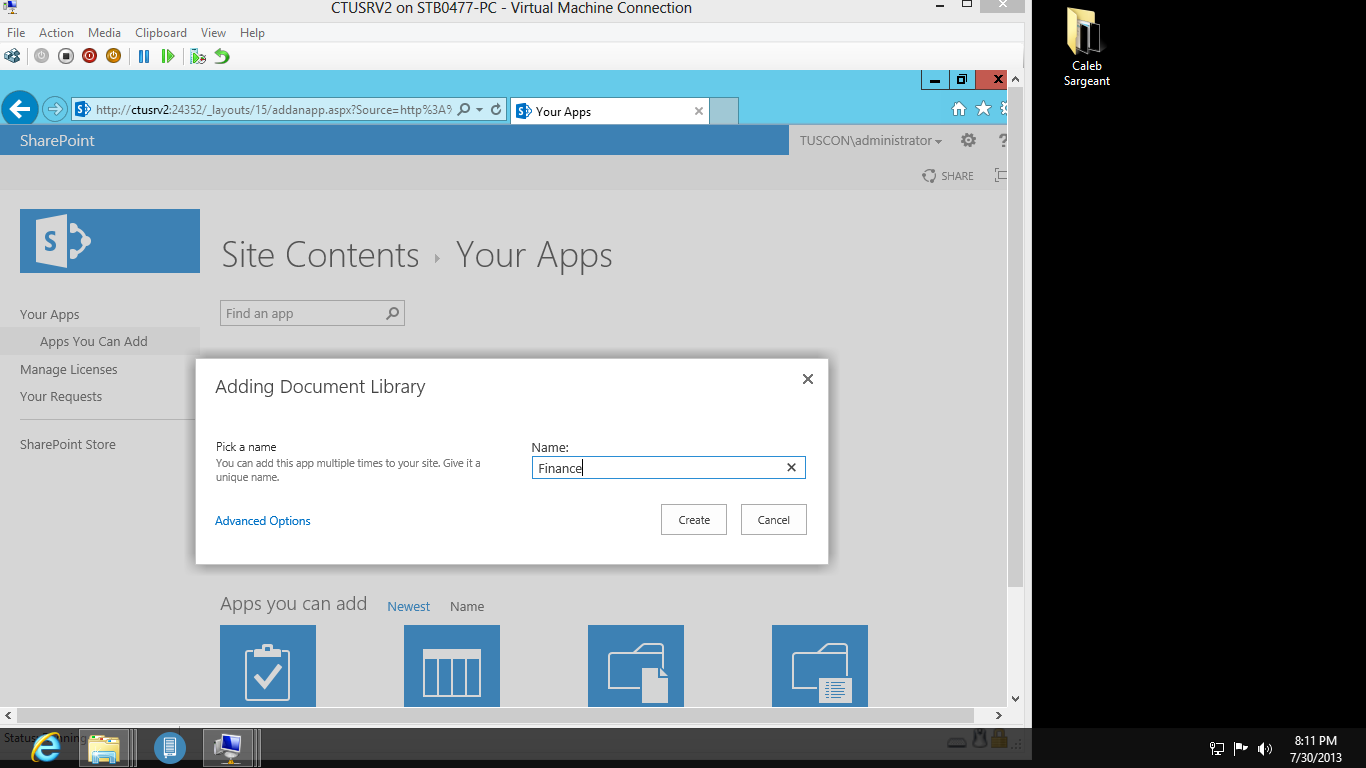Click the search magnifier in the address bar
Image resolution: width=1366 pixels, height=768 pixels.
coord(464,110)
